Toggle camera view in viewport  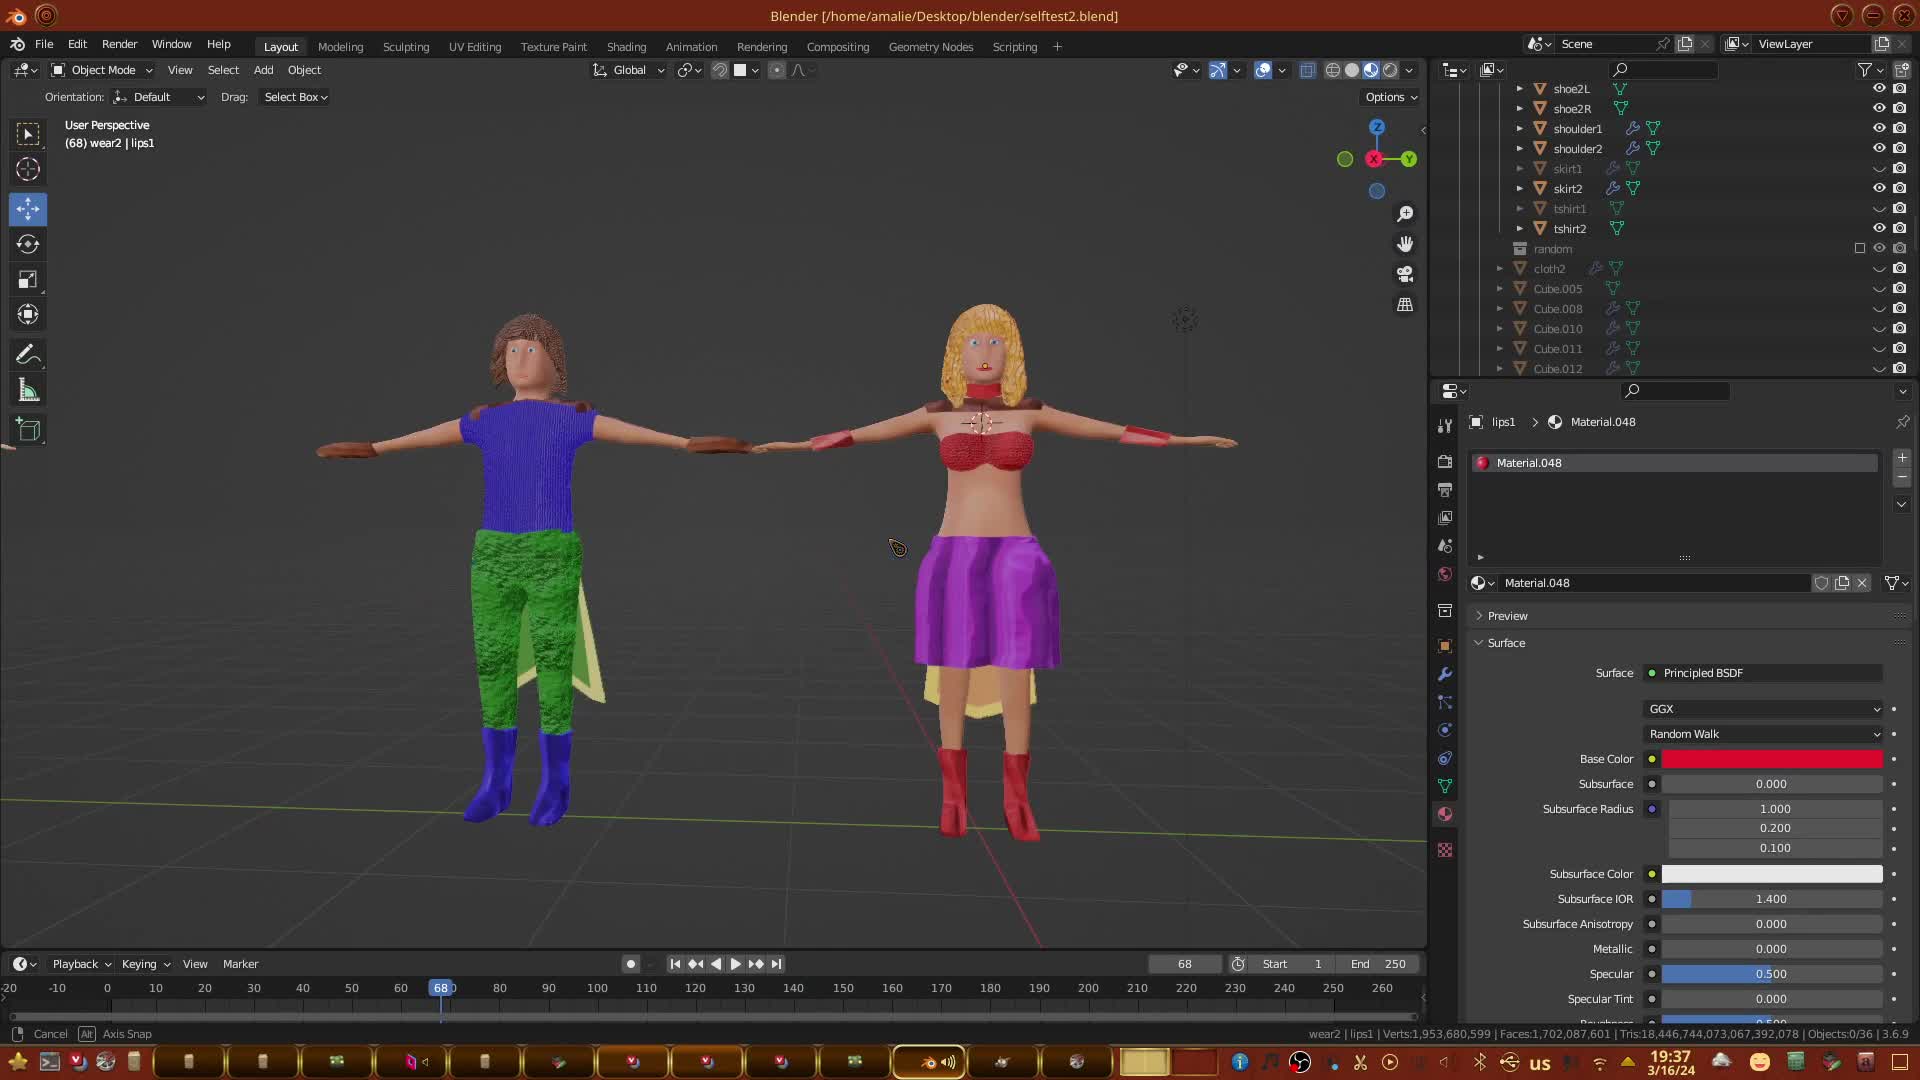click(1405, 274)
